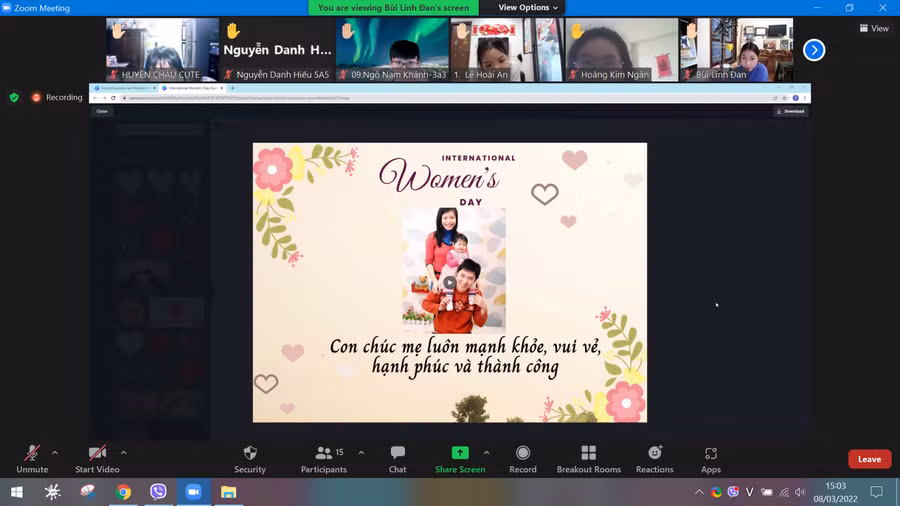Open the Participants panel

click(x=323, y=454)
